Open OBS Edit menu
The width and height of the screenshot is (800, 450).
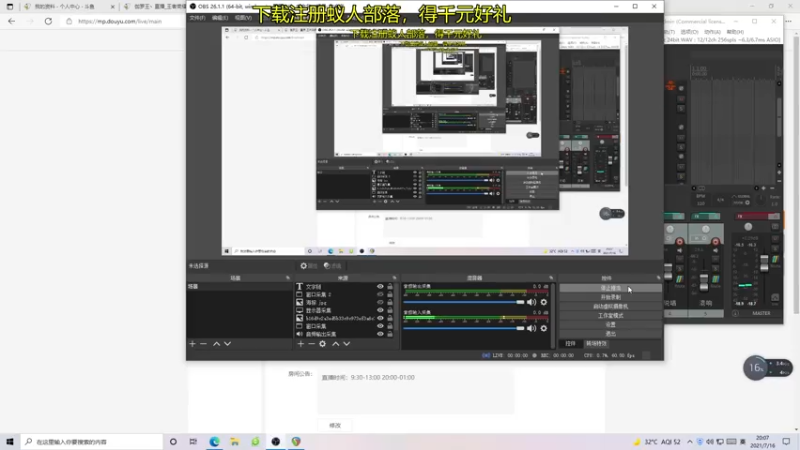click(x=220, y=18)
